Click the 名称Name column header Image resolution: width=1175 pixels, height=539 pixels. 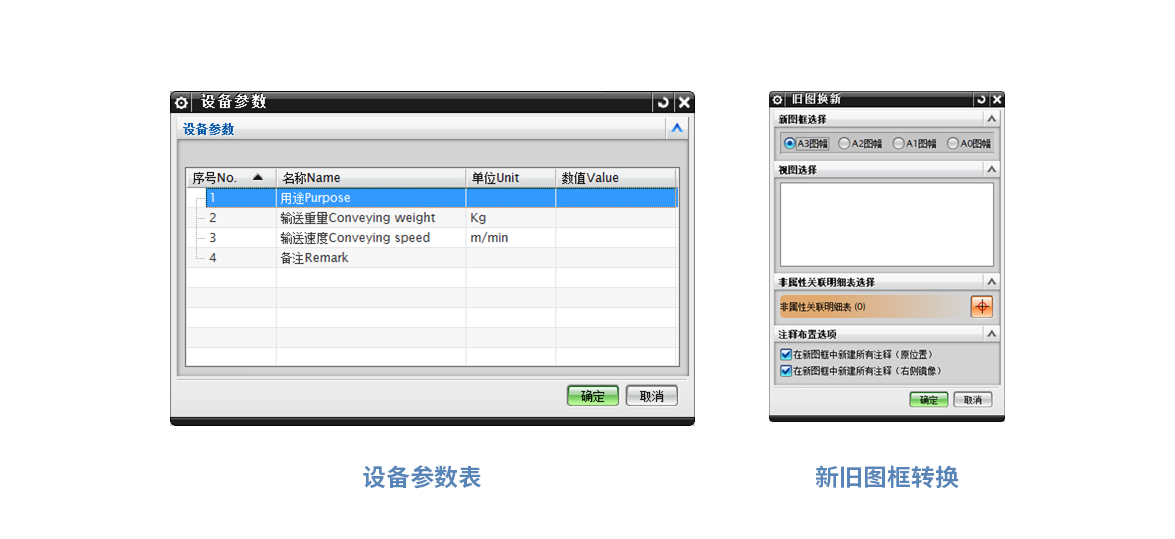click(x=371, y=178)
